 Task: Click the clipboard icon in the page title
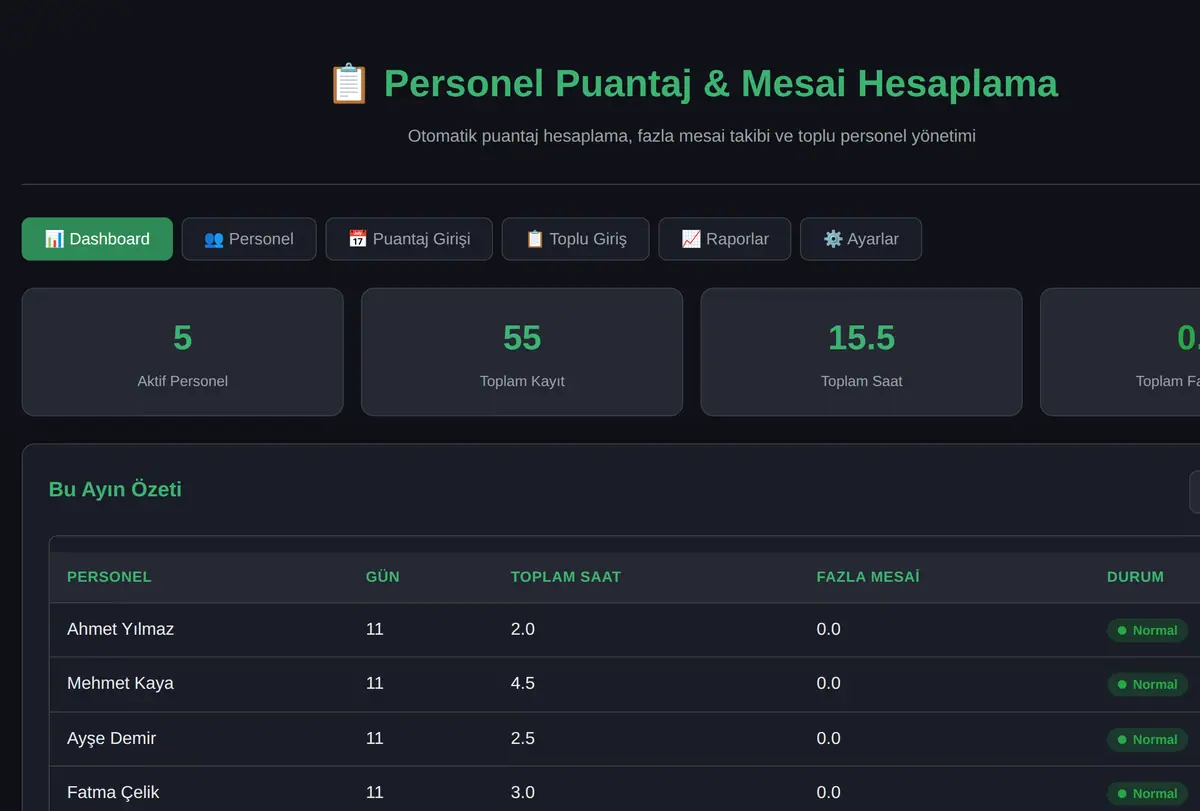(x=349, y=84)
